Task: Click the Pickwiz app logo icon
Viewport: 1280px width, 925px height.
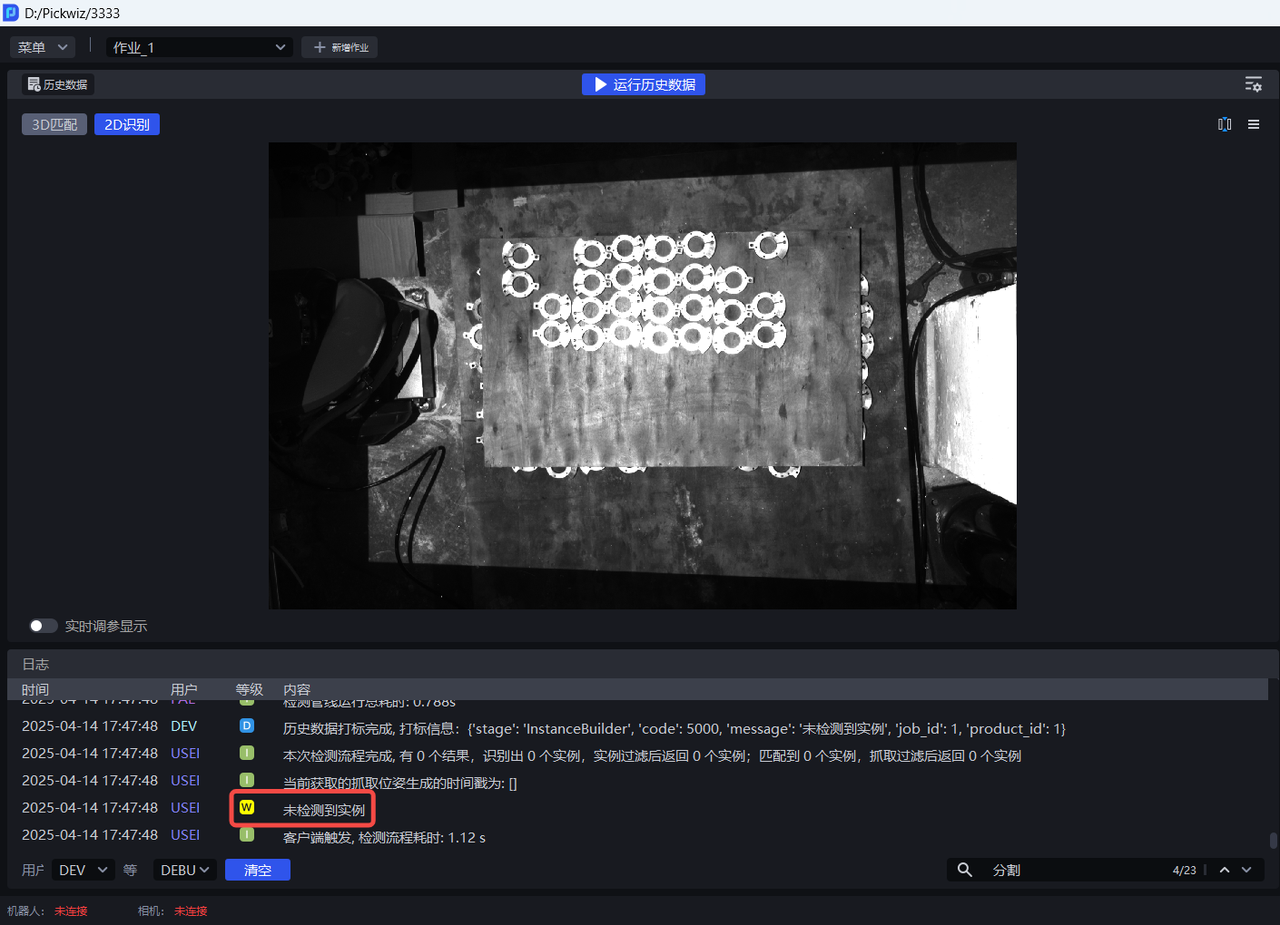Action: pyautogui.click(x=11, y=12)
